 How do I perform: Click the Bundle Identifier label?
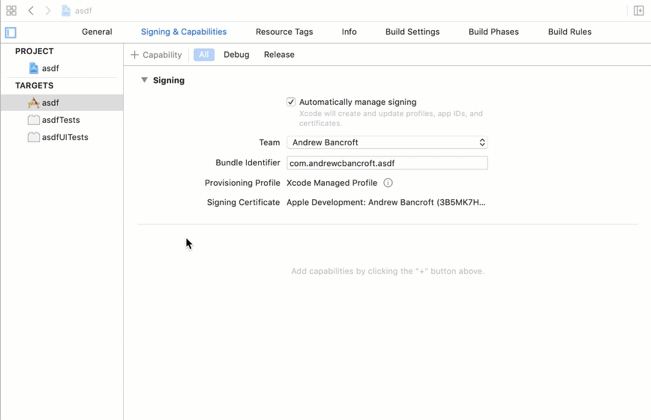248,163
